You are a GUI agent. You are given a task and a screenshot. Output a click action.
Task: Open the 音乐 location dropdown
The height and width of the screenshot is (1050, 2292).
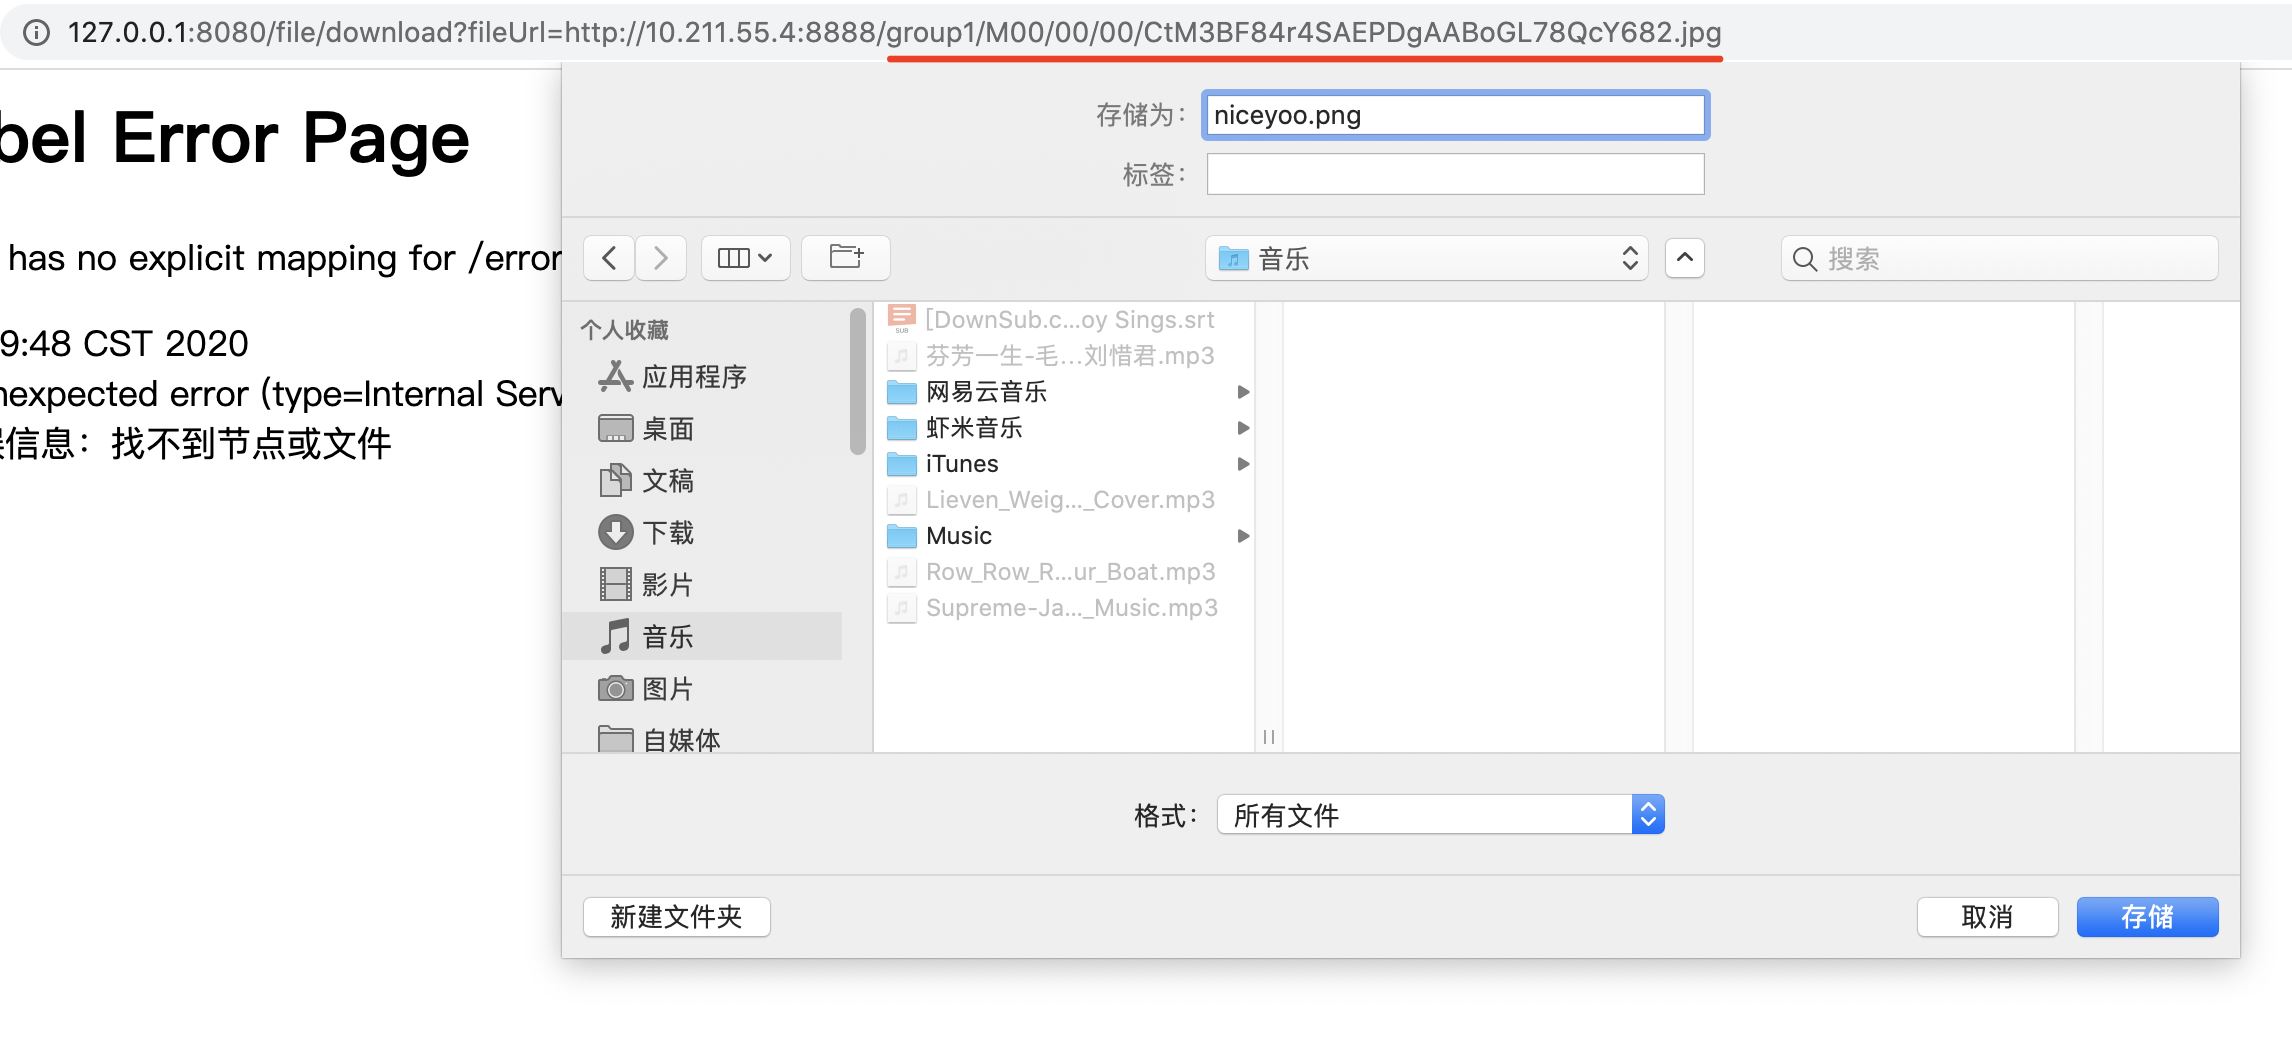(1425, 258)
